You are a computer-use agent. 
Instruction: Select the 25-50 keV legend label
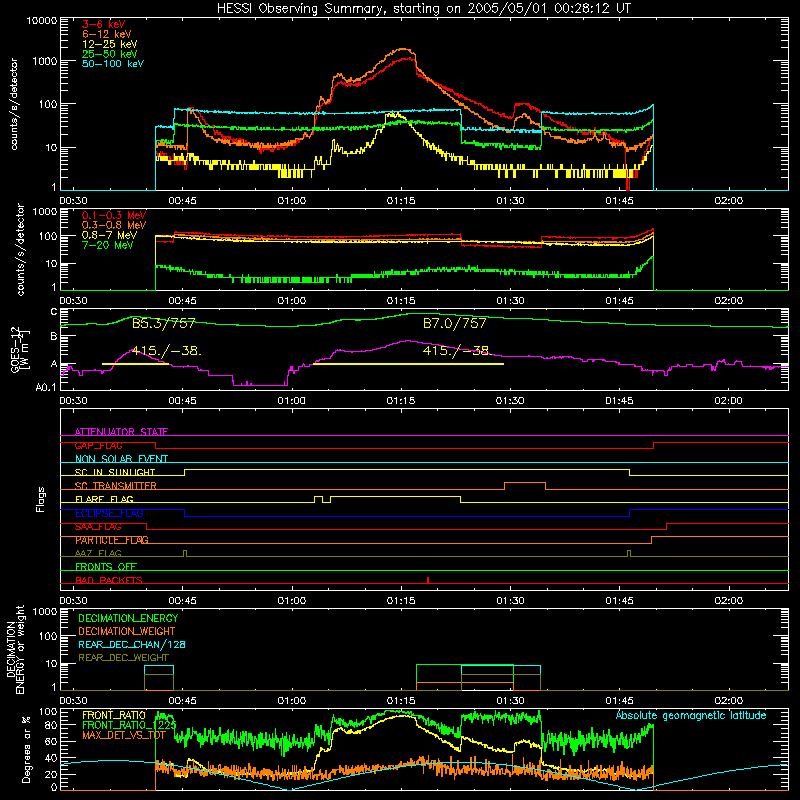[x=109, y=54]
